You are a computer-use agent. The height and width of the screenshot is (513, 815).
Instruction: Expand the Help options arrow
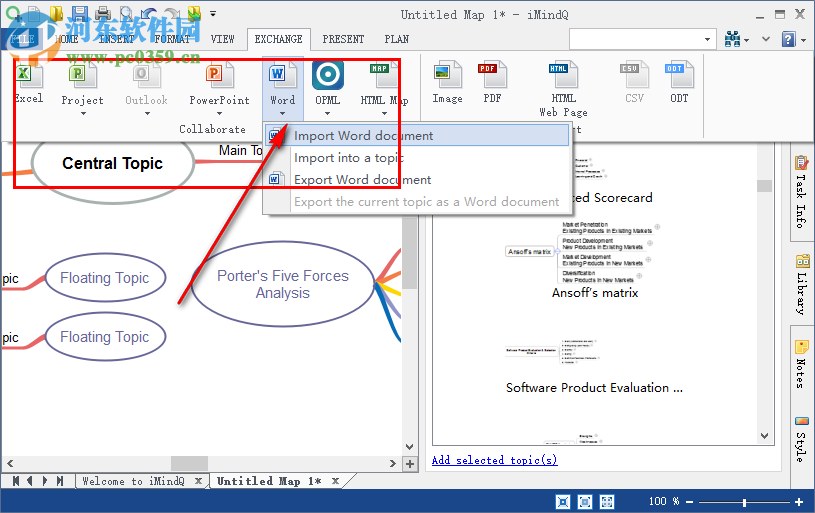coord(804,40)
